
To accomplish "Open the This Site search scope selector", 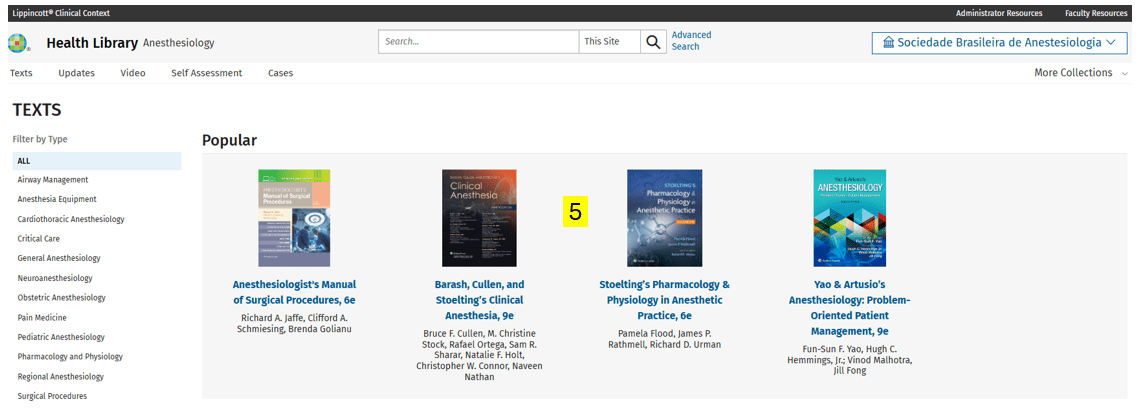I will tap(609, 42).
